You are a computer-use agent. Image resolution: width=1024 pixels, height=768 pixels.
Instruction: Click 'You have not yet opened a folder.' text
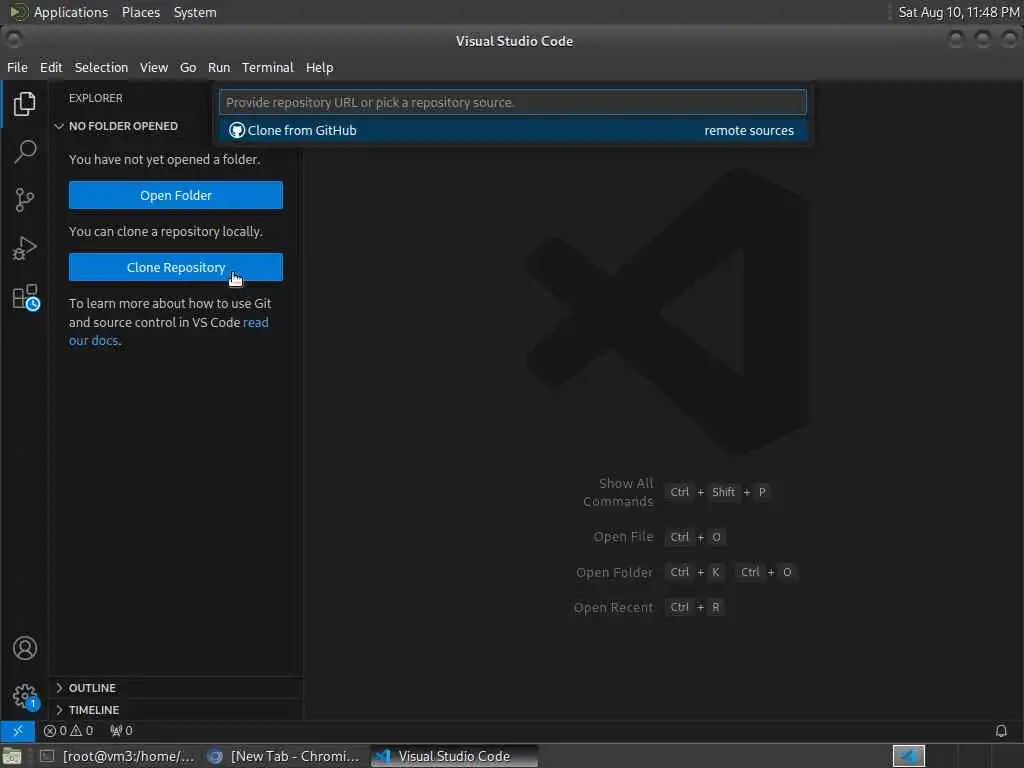point(165,159)
